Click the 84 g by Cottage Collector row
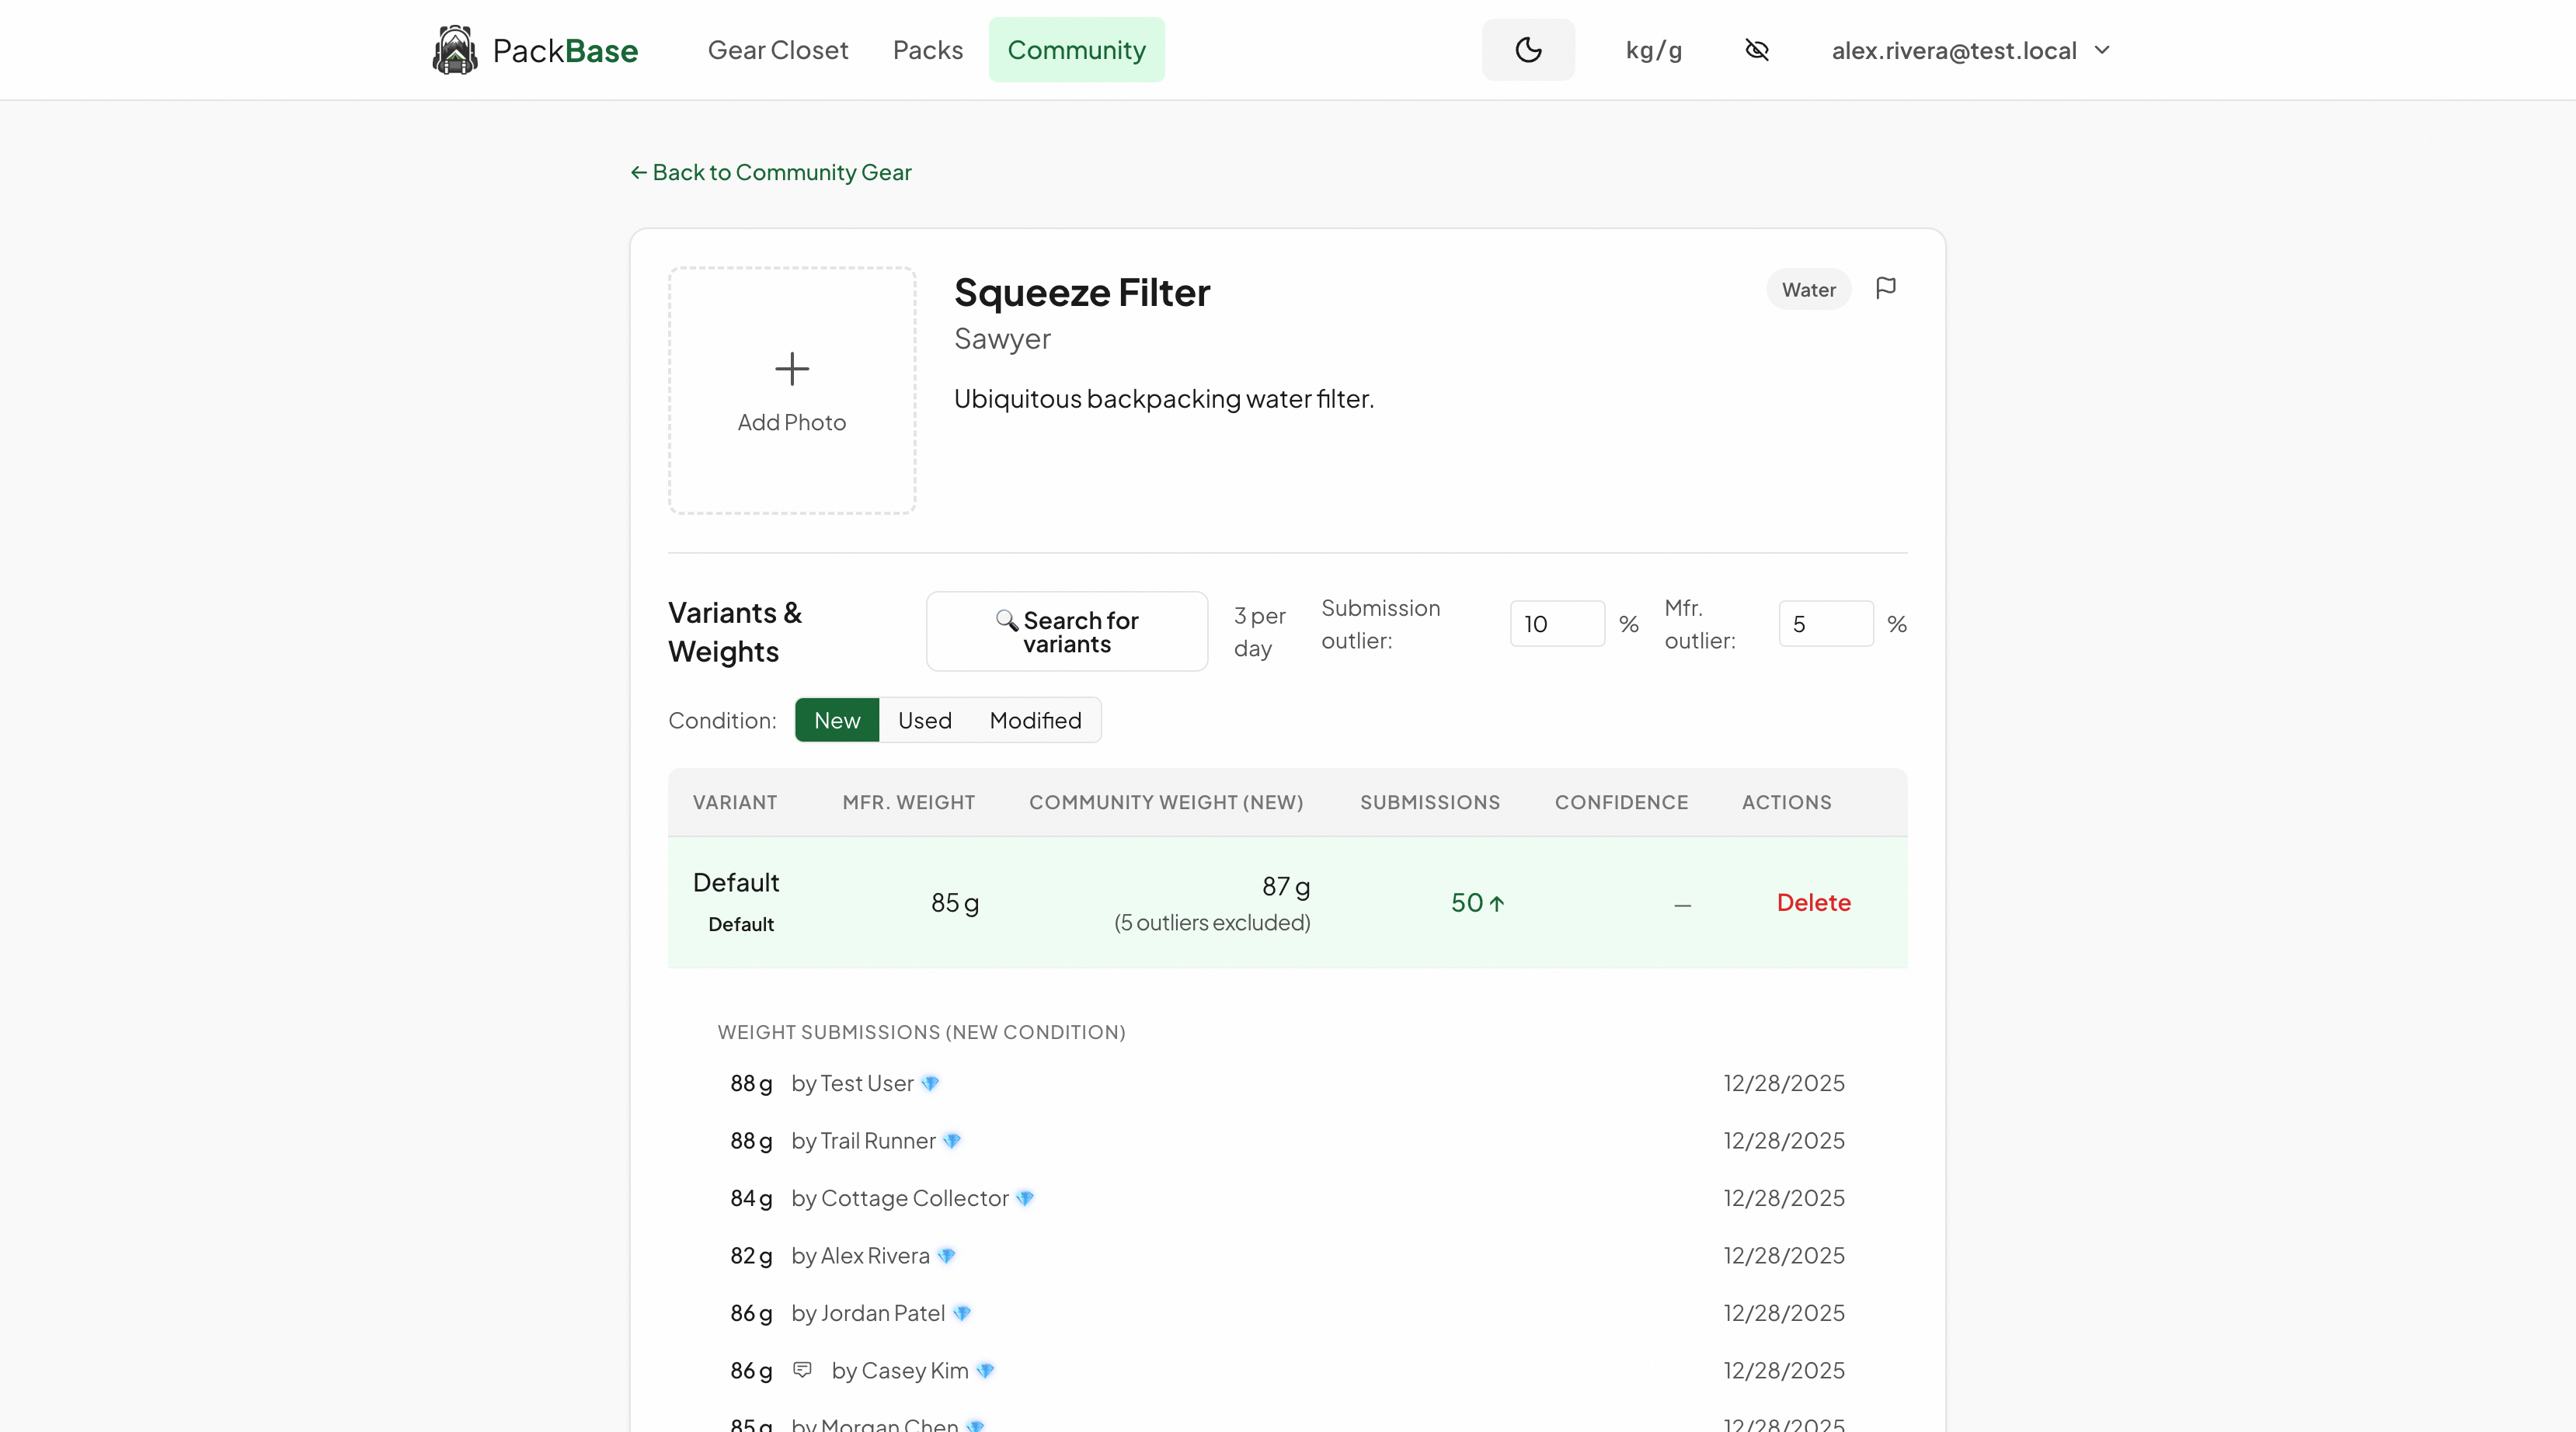The image size is (2576, 1432). coord(1288,1198)
